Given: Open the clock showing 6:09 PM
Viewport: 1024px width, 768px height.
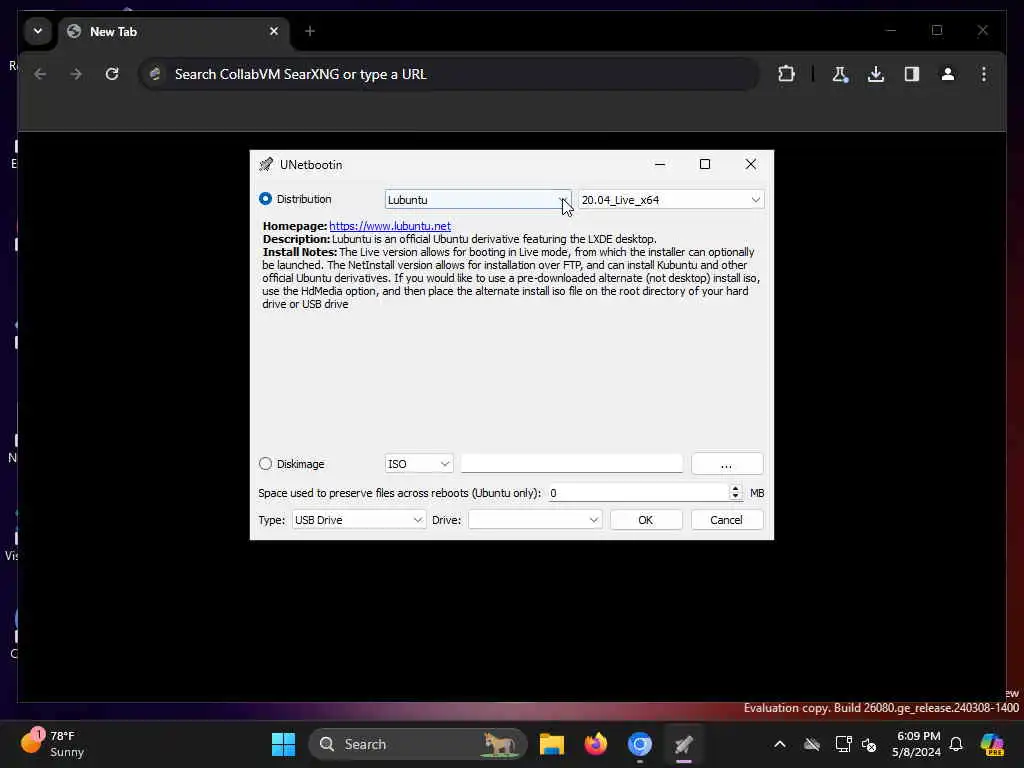Looking at the screenshot, I should (918, 744).
